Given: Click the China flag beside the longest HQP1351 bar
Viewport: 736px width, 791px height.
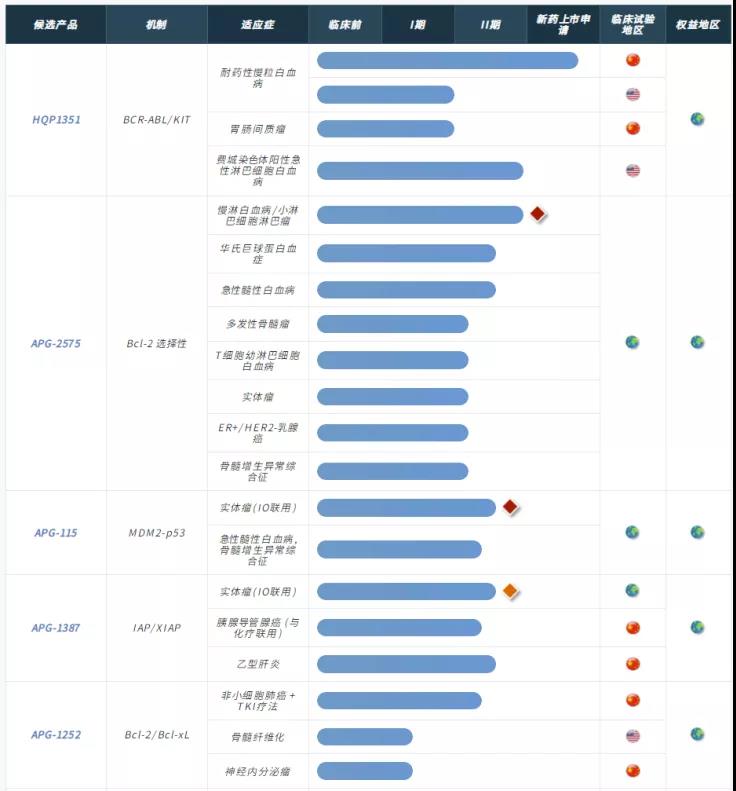Looking at the screenshot, I should point(633,60).
